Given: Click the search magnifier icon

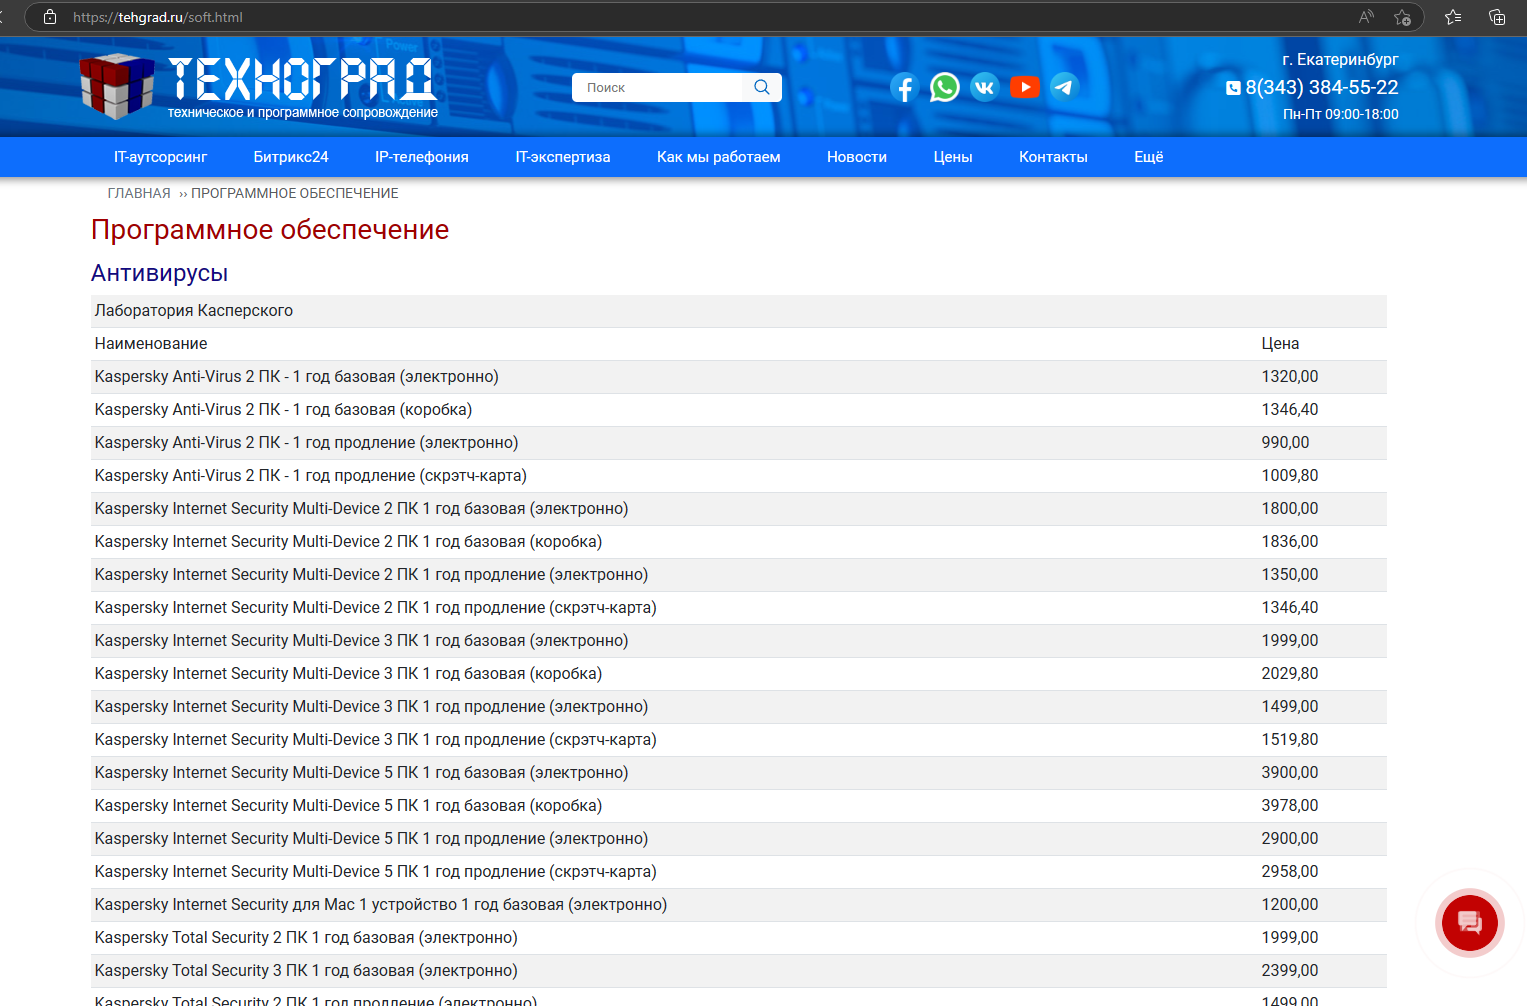Looking at the screenshot, I should point(762,87).
